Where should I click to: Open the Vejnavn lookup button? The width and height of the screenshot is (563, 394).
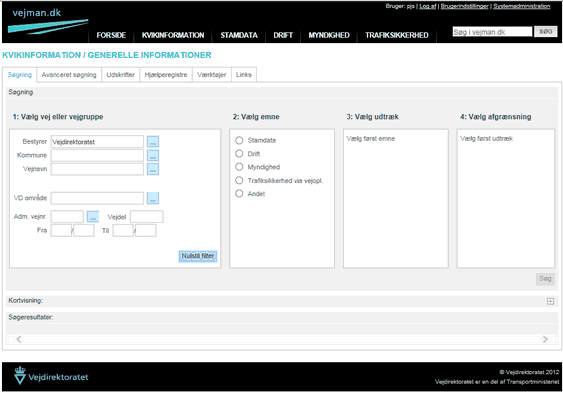tap(153, 169)
